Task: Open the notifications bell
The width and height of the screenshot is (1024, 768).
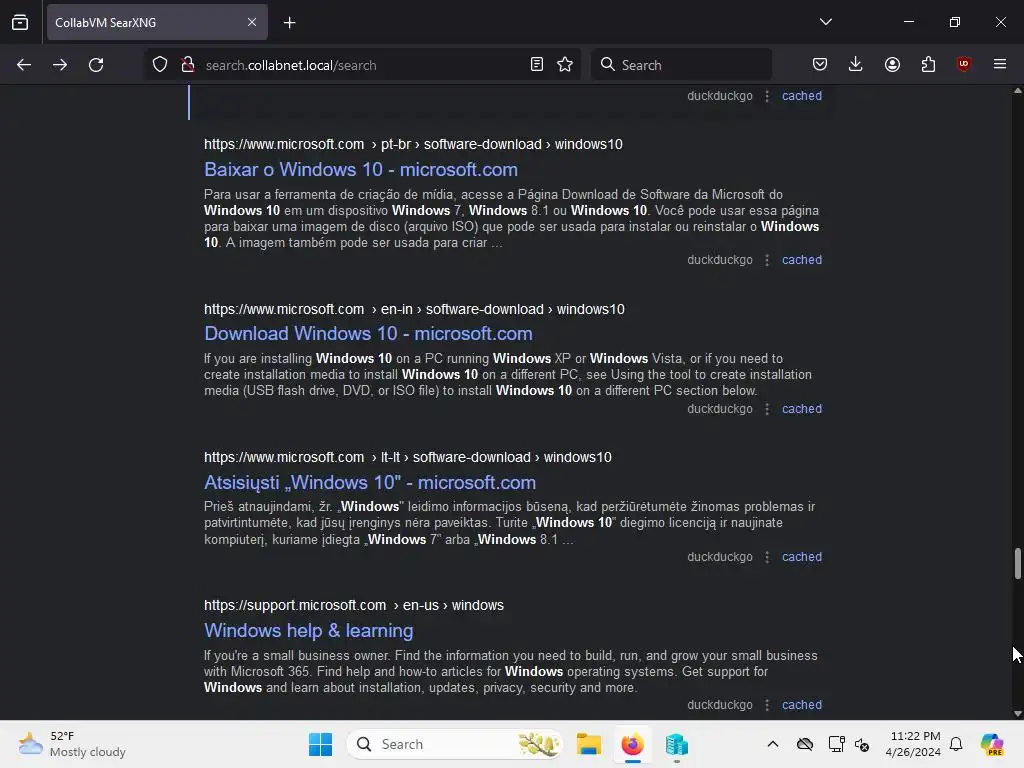Action: (956, 744)
